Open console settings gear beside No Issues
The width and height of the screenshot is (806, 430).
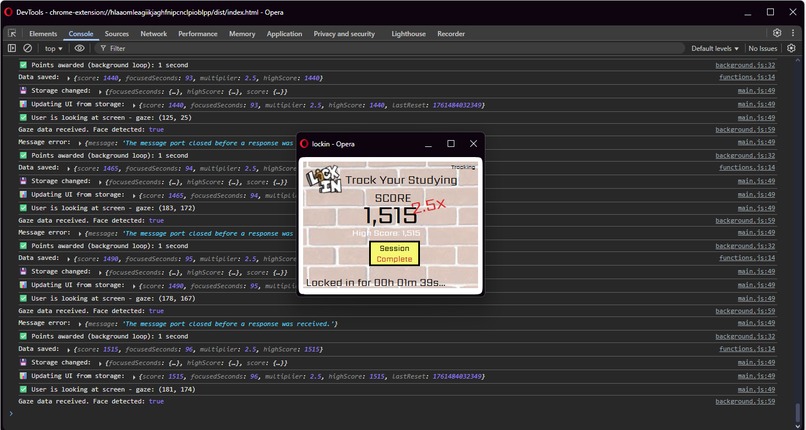791,48
